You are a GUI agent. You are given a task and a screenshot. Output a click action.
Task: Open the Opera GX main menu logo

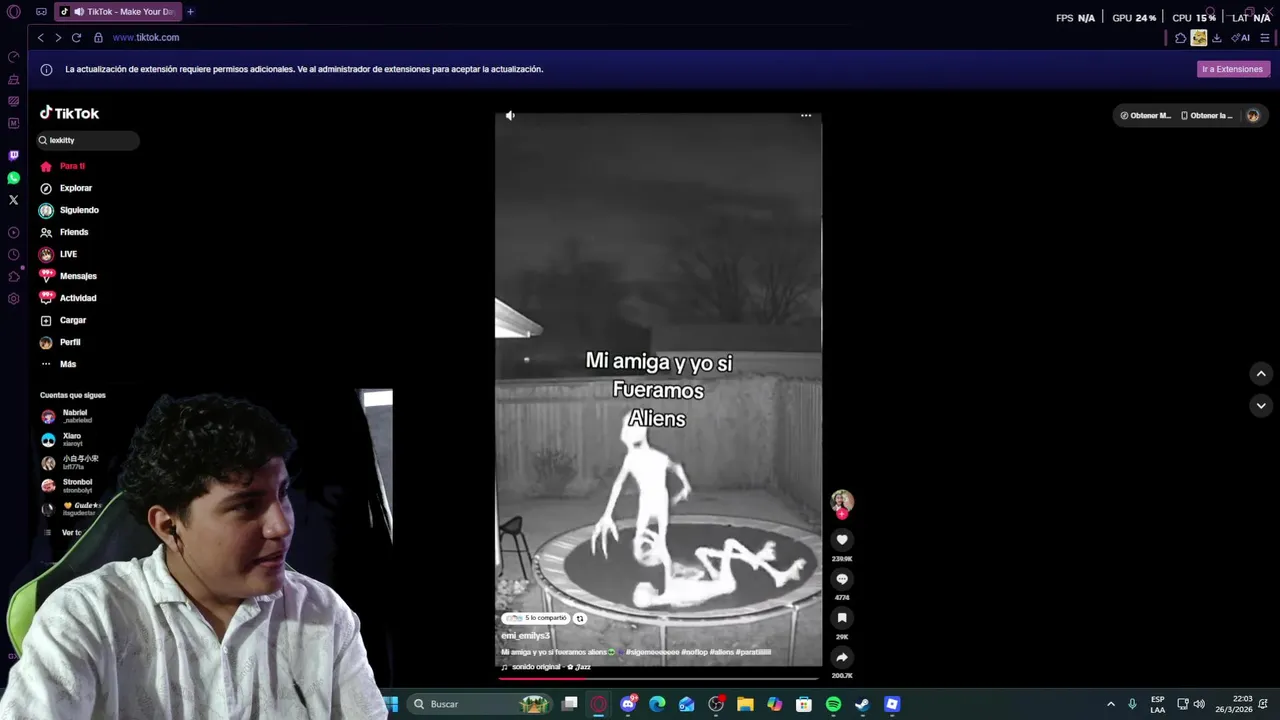(13, 12)
